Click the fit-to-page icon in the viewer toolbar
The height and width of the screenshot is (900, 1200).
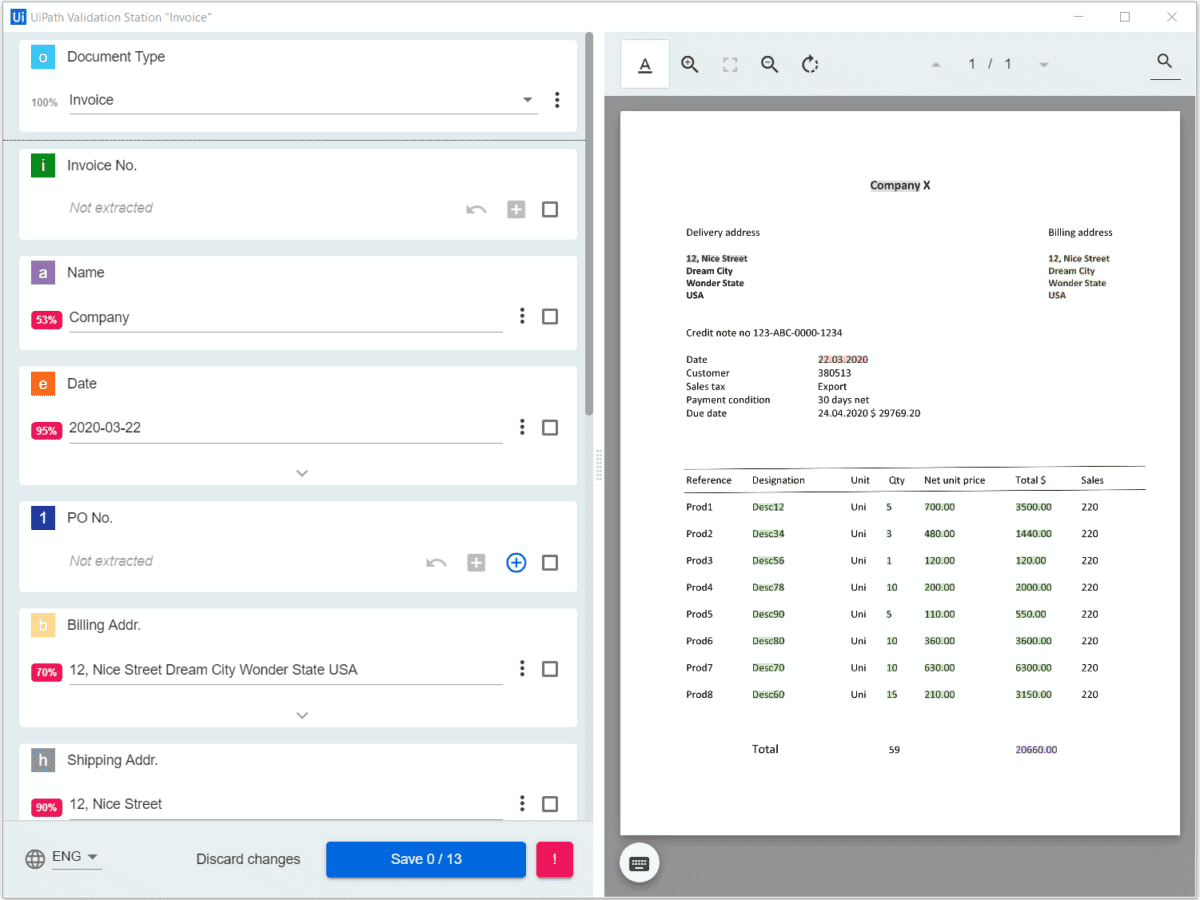(x=729, y=63)
